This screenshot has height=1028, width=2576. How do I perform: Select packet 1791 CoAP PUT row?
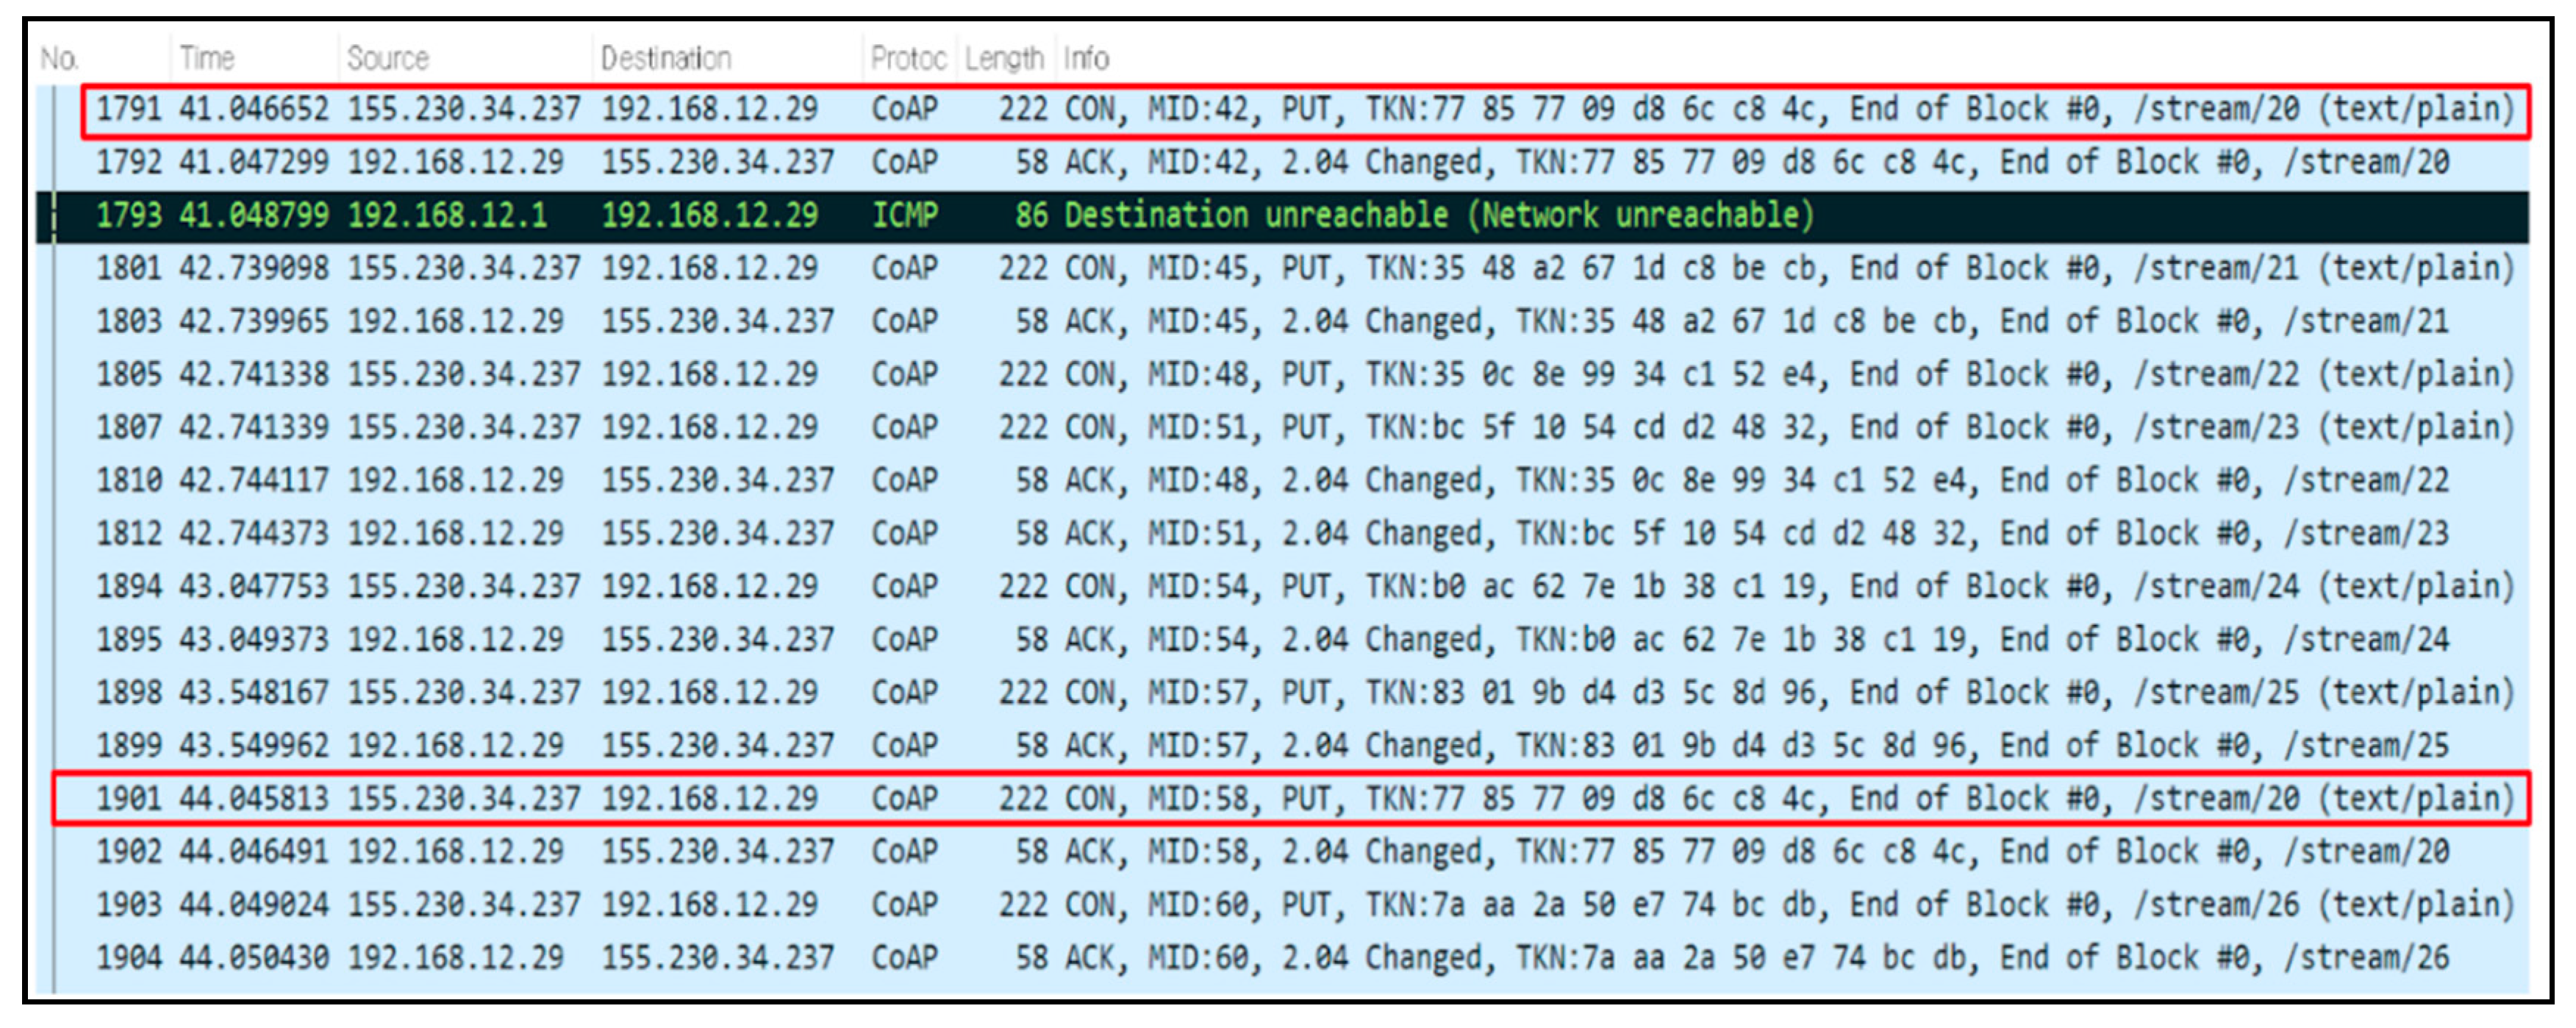(1300, 109)
